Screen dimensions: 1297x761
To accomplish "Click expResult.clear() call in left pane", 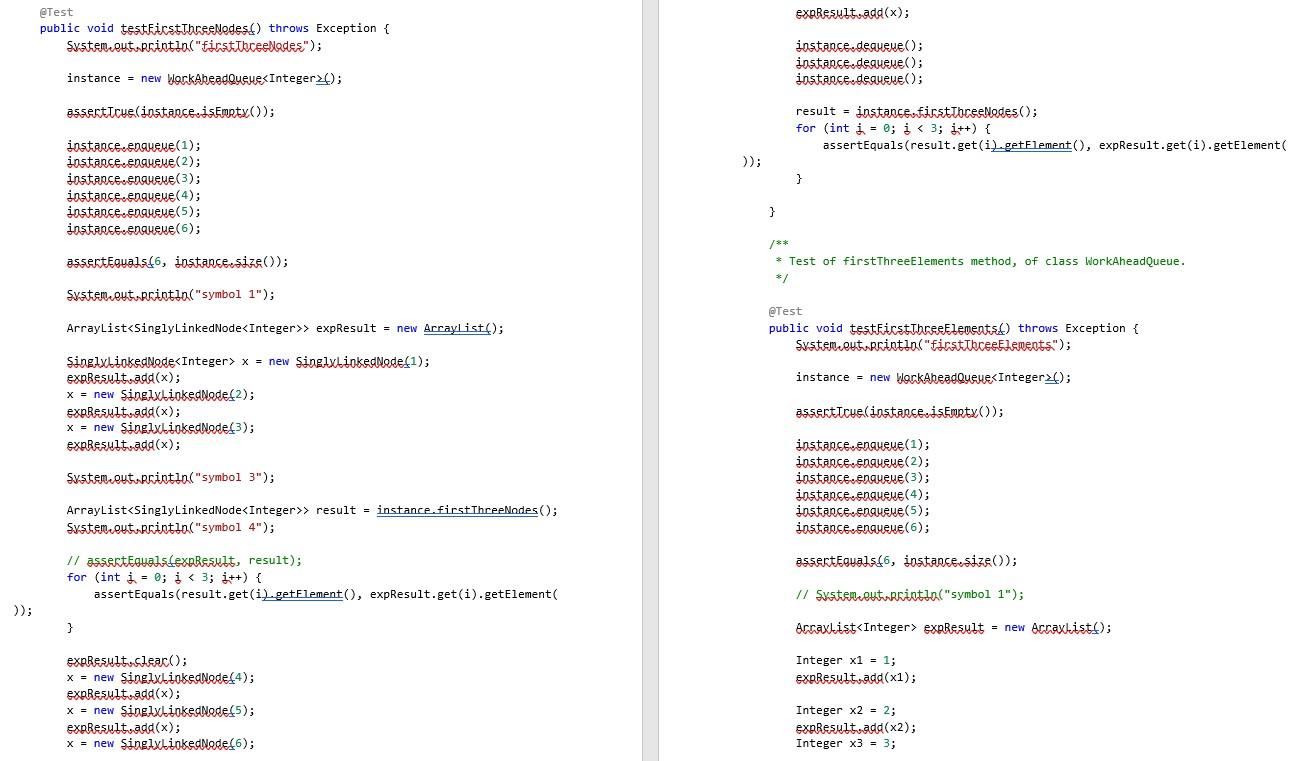I will (119, 660).
